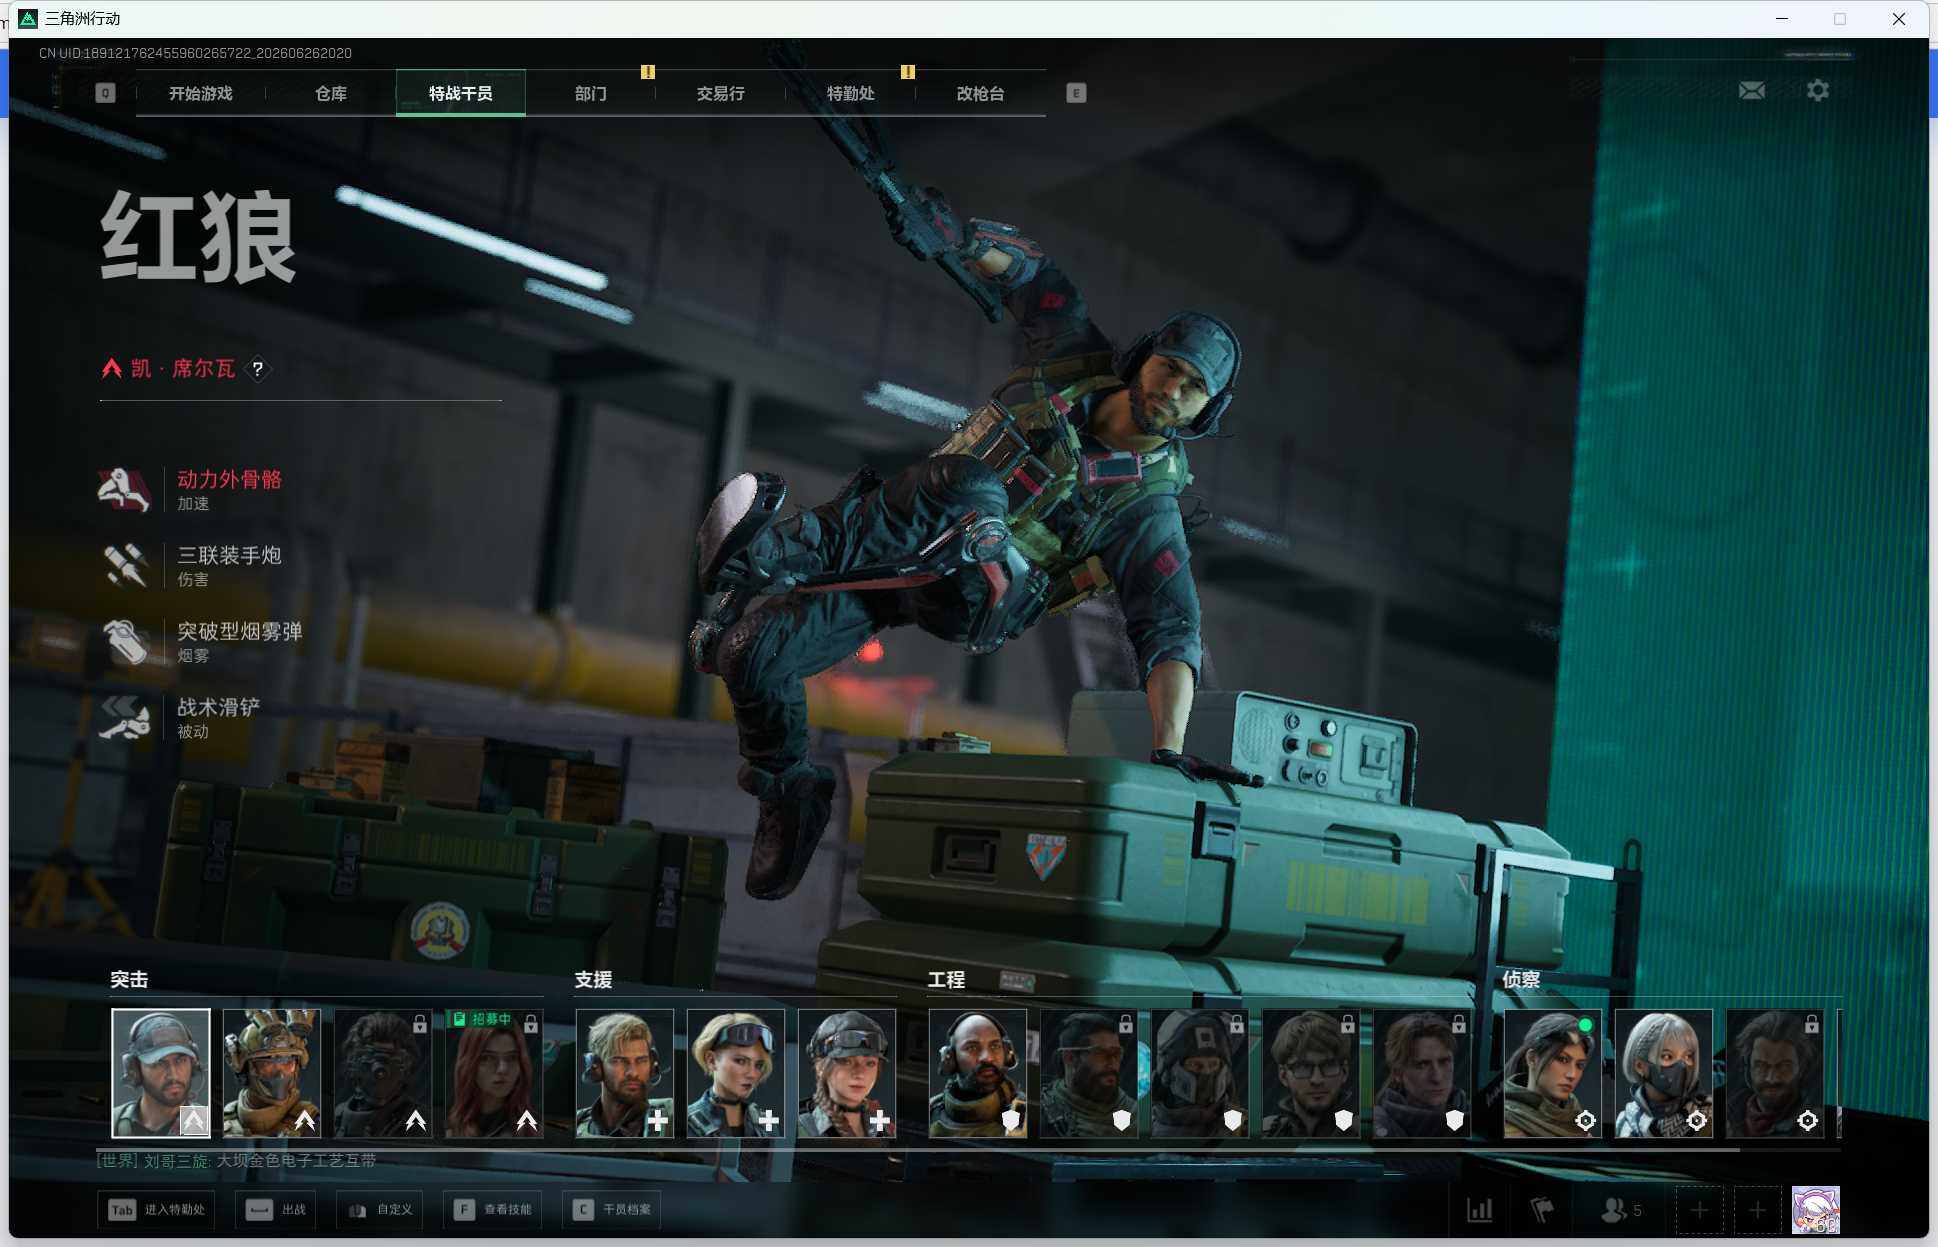
Task: Select the locked engineer with eyeglasses
Action: [x=1311, y=1073]
